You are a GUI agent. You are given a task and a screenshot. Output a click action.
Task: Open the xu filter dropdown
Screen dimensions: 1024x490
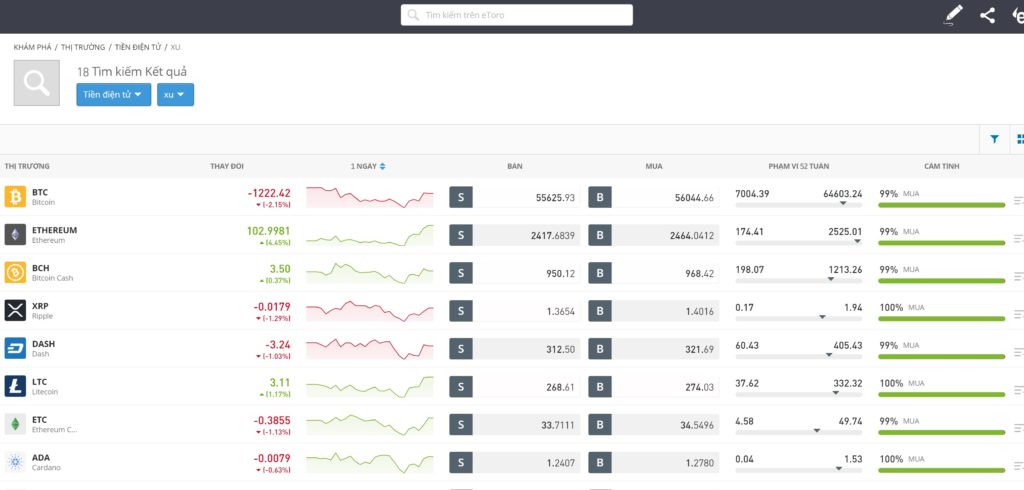(x=175, y=95)
